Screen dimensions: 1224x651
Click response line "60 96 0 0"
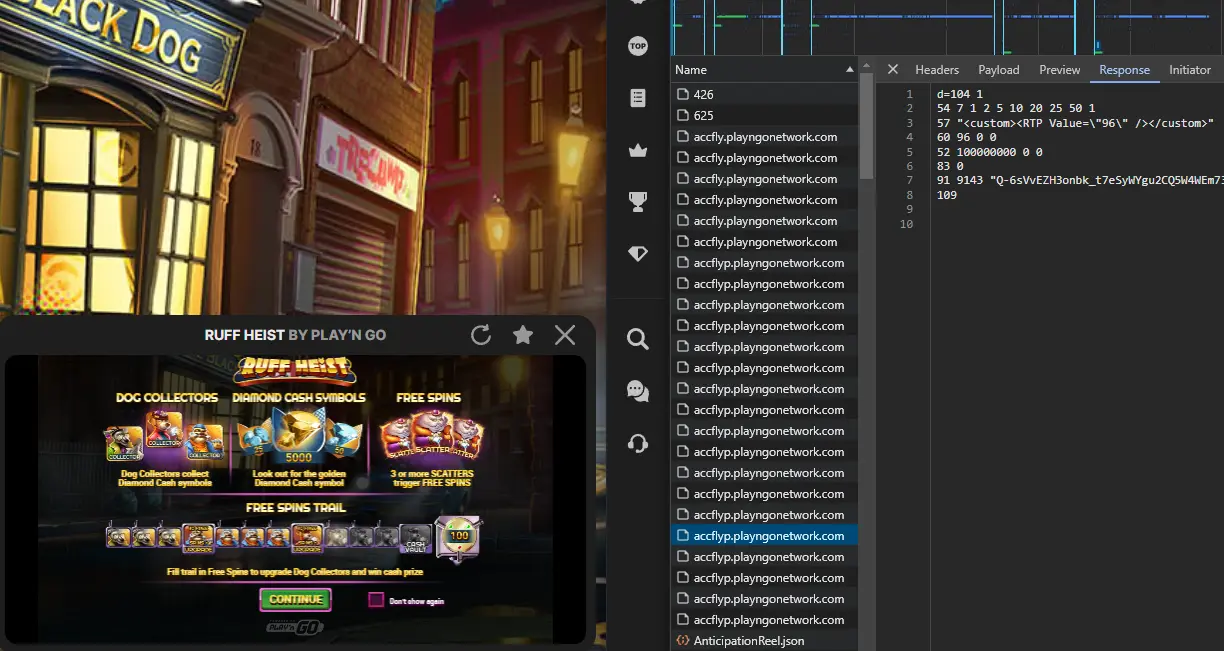coord(967,137)
